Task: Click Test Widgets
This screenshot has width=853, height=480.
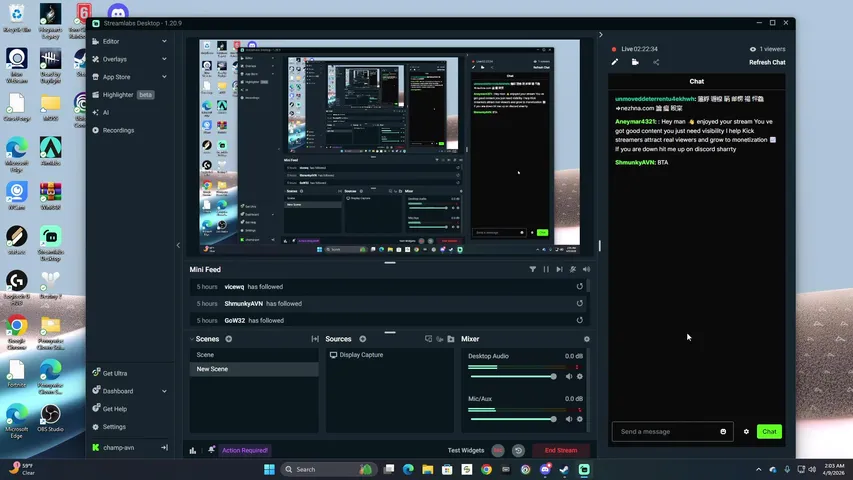Action: point(466,451)
